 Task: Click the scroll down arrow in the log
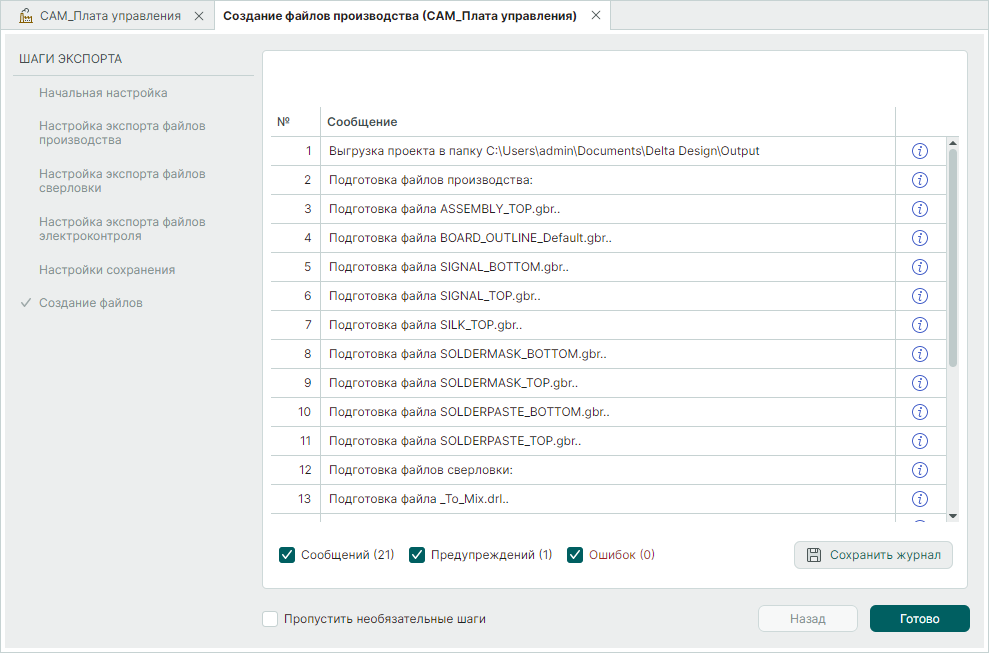pos(952,515)
